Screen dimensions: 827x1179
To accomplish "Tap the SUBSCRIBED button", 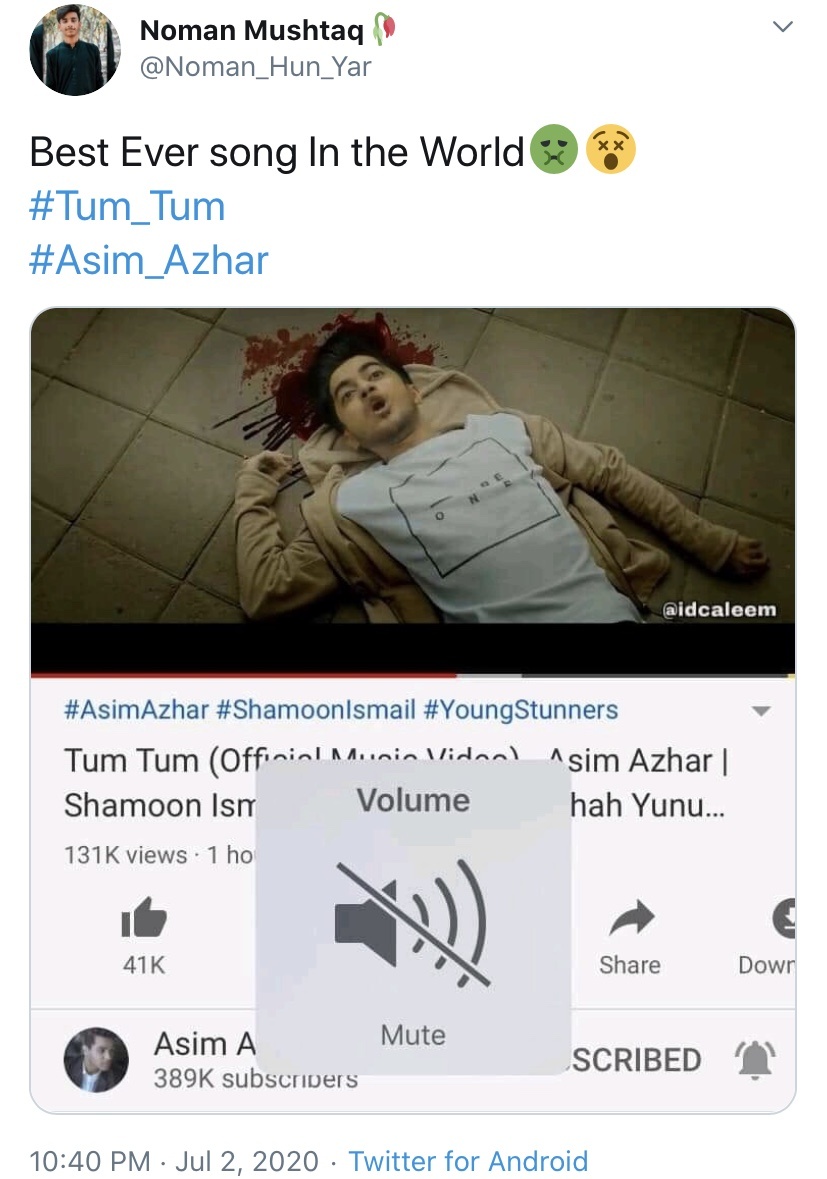I will [x=636, y=1060].
